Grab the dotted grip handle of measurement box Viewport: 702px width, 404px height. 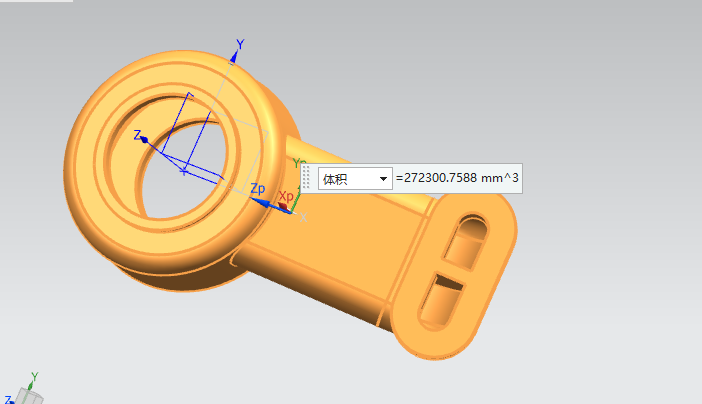308,179
